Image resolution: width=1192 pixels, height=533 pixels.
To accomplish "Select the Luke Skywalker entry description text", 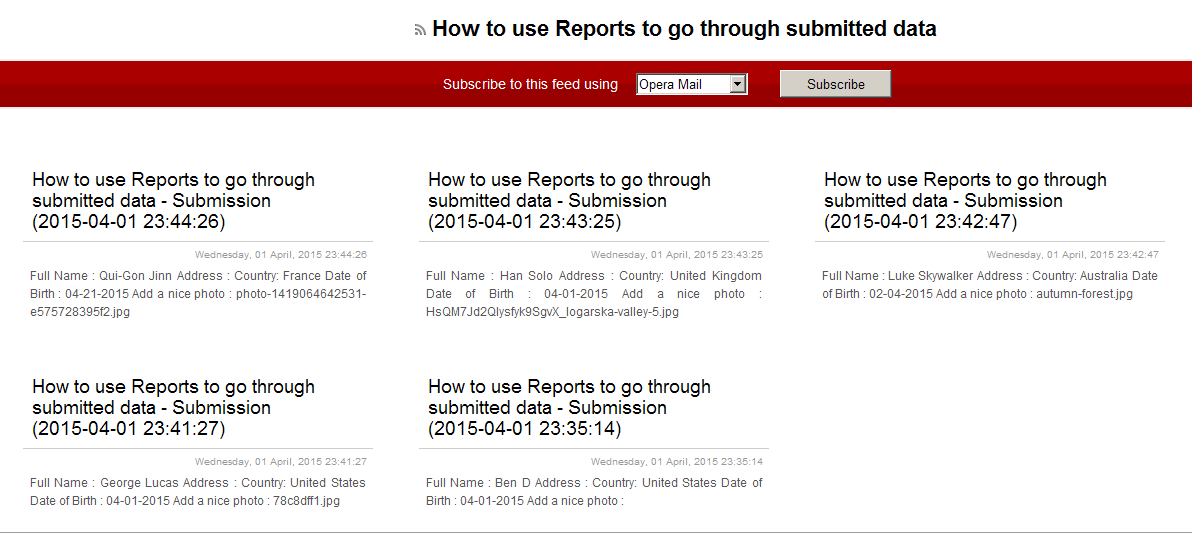I will 989,285.
